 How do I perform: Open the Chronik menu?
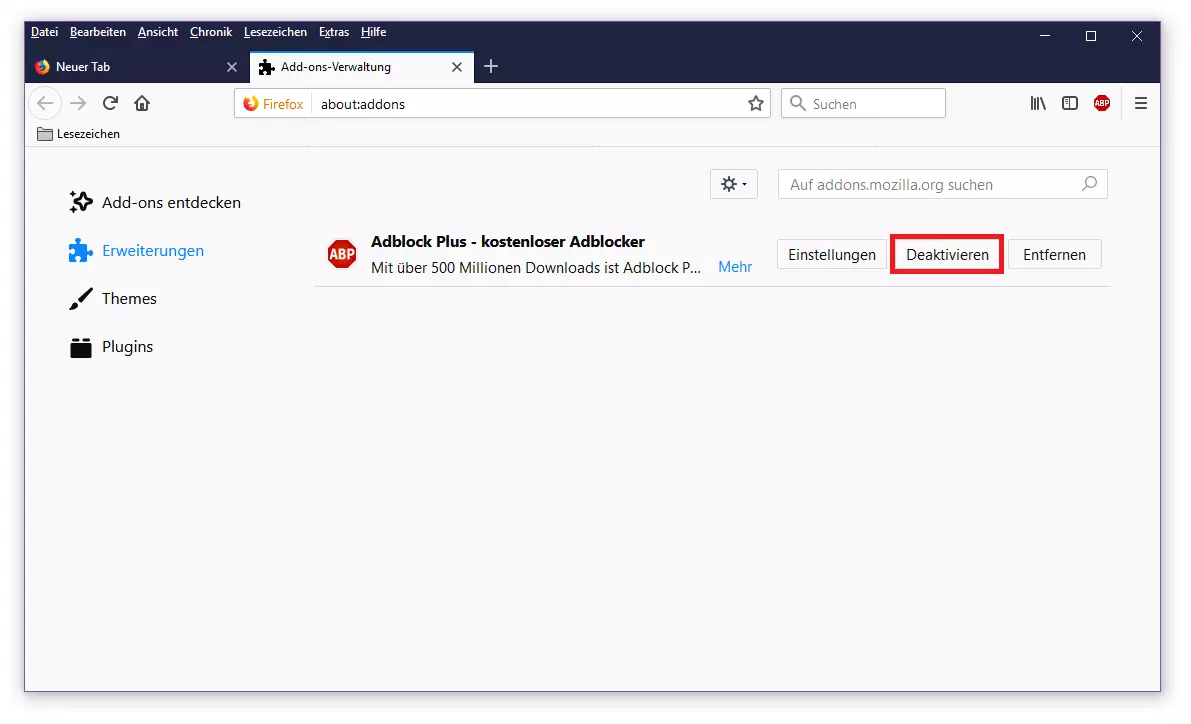tap(210, 32)
